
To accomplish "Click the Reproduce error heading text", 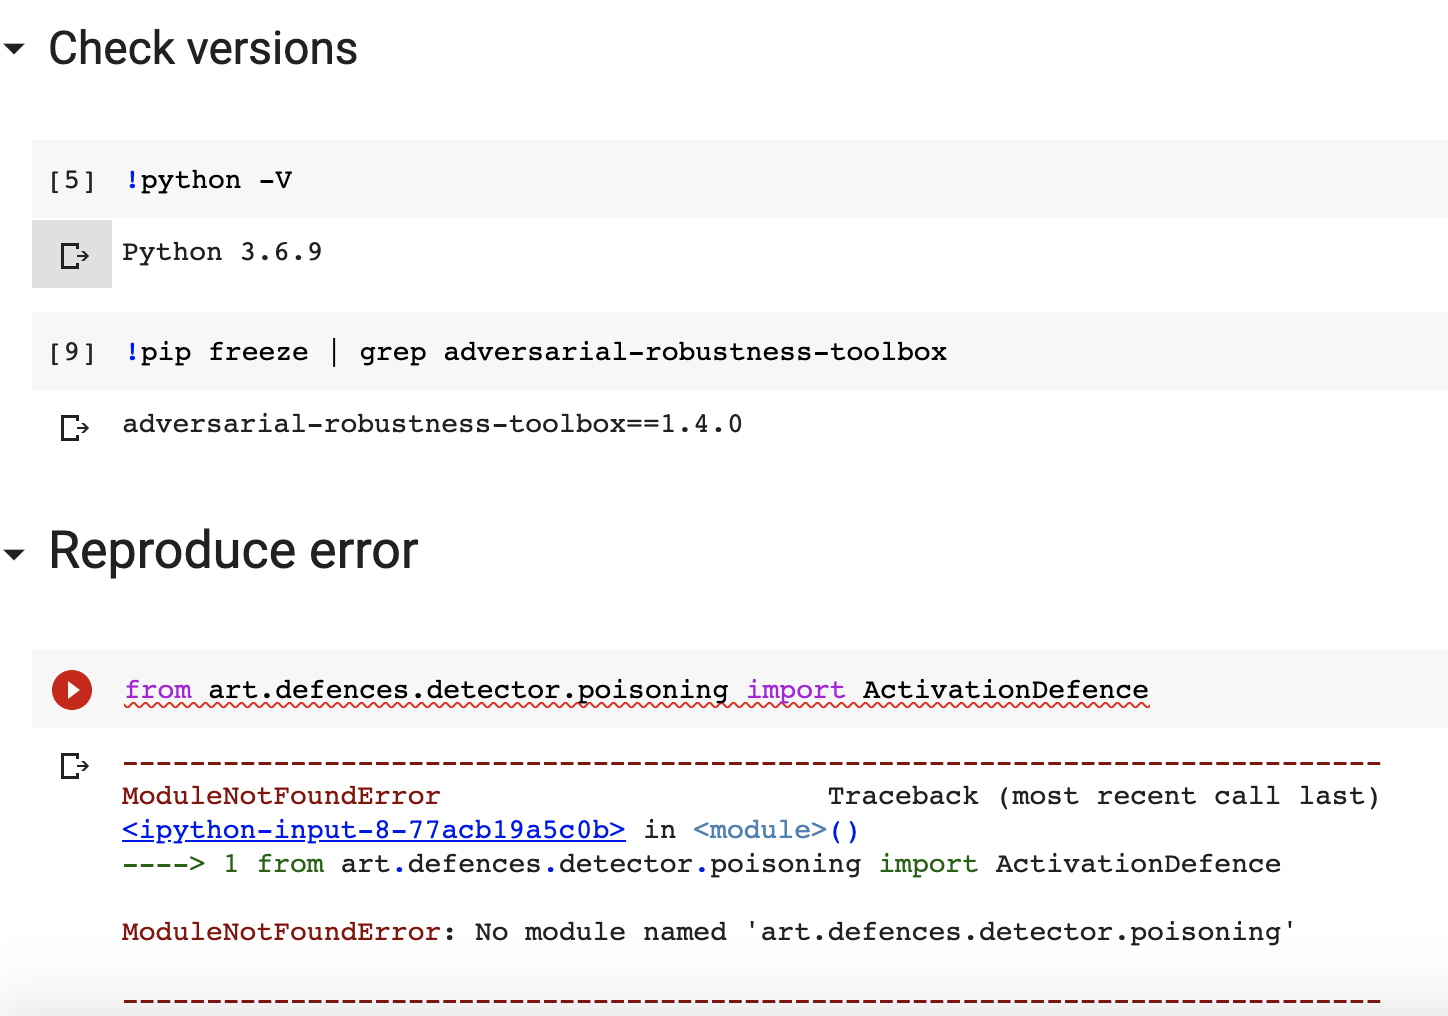I will (x=233, y=551).
